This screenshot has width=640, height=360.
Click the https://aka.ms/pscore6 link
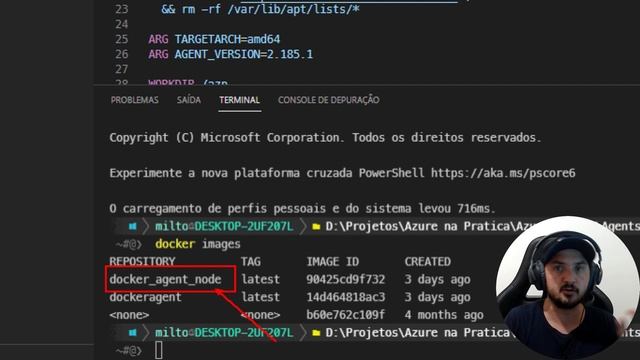pyautogui.click(x=503, y=173)
